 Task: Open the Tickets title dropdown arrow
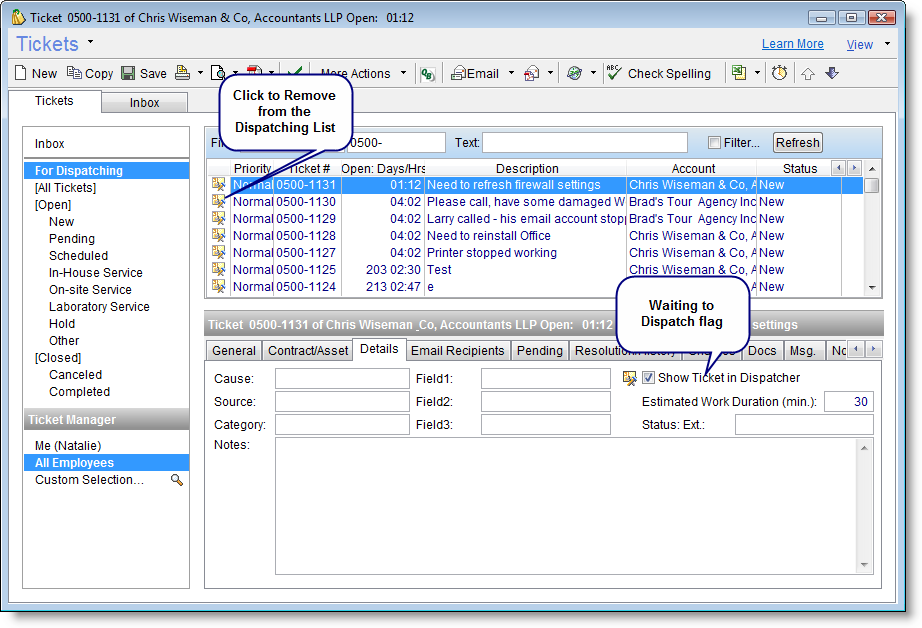pos(91,42)
